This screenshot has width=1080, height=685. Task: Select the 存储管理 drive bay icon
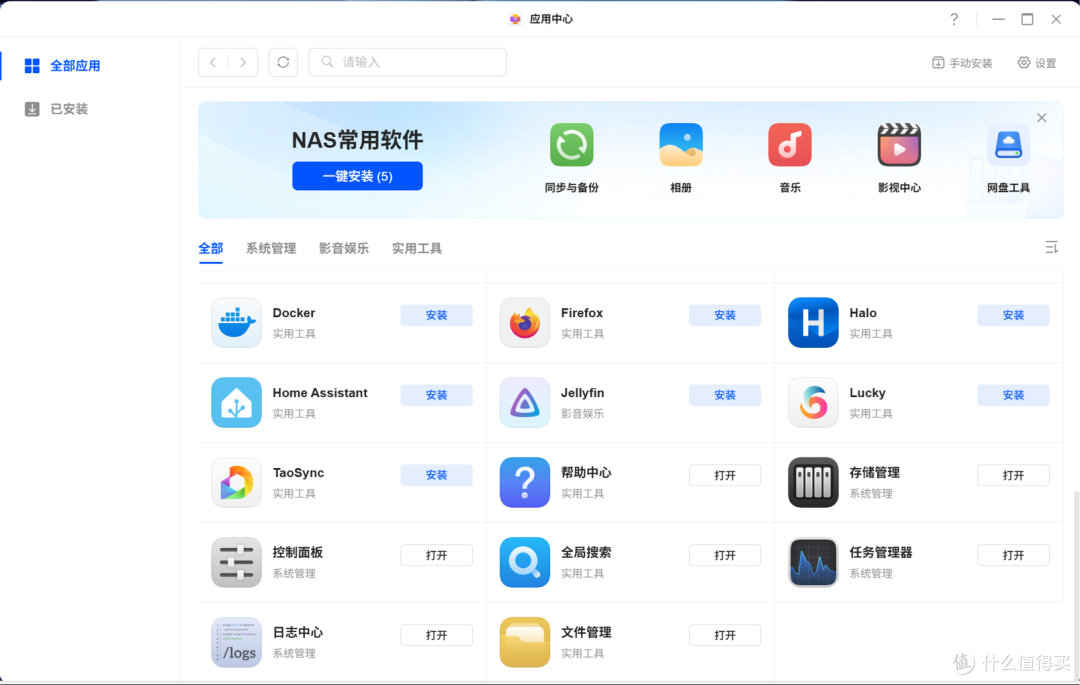click(x=813, y=482)
